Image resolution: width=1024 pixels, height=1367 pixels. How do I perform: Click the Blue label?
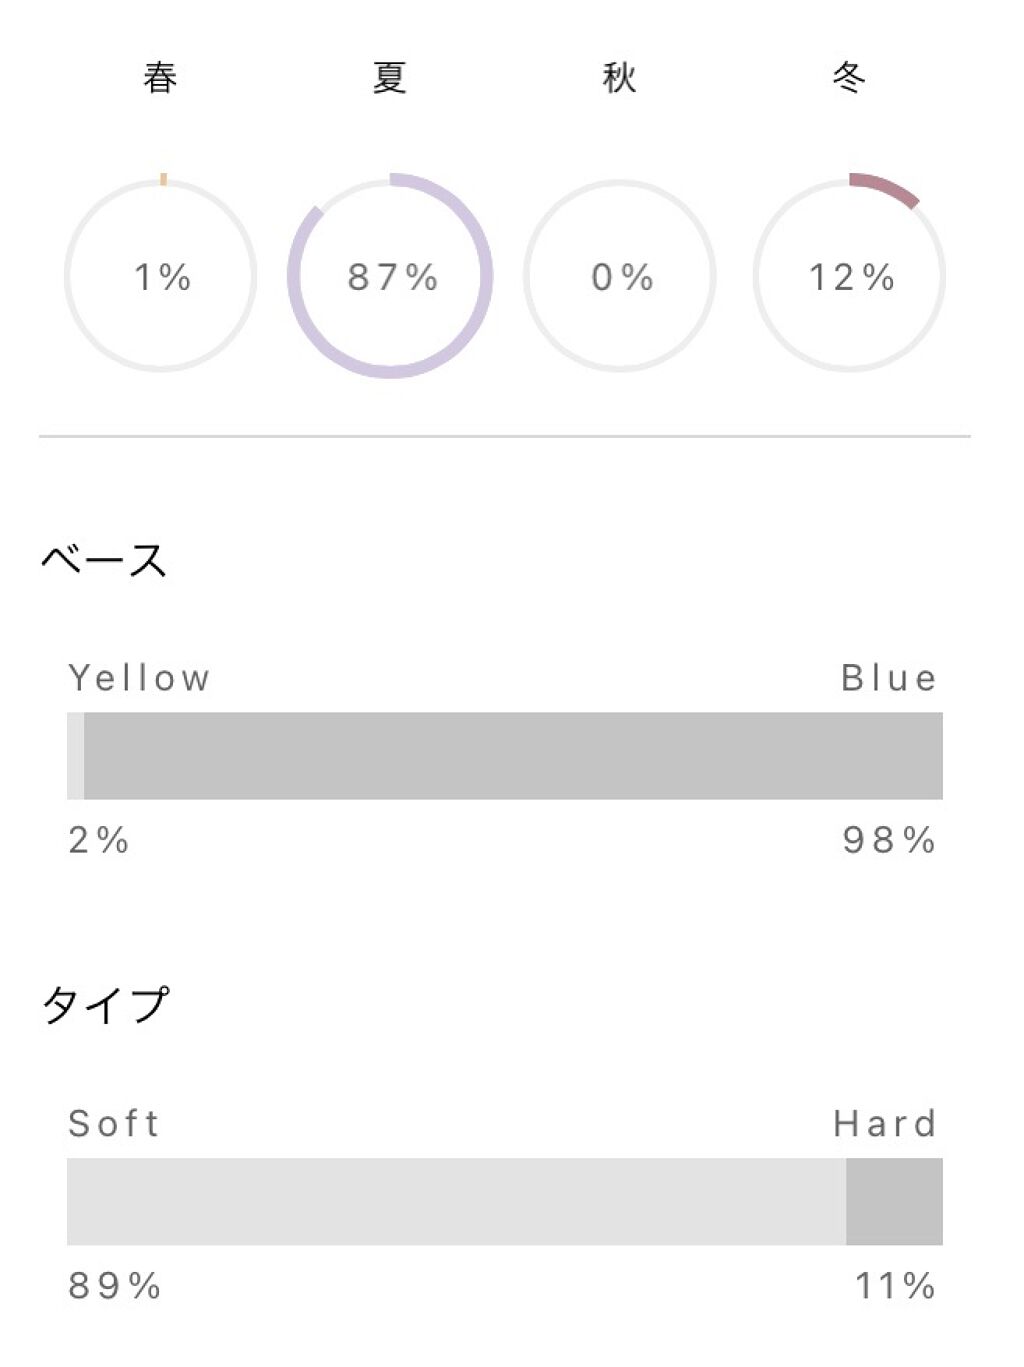tap(888, 678)
